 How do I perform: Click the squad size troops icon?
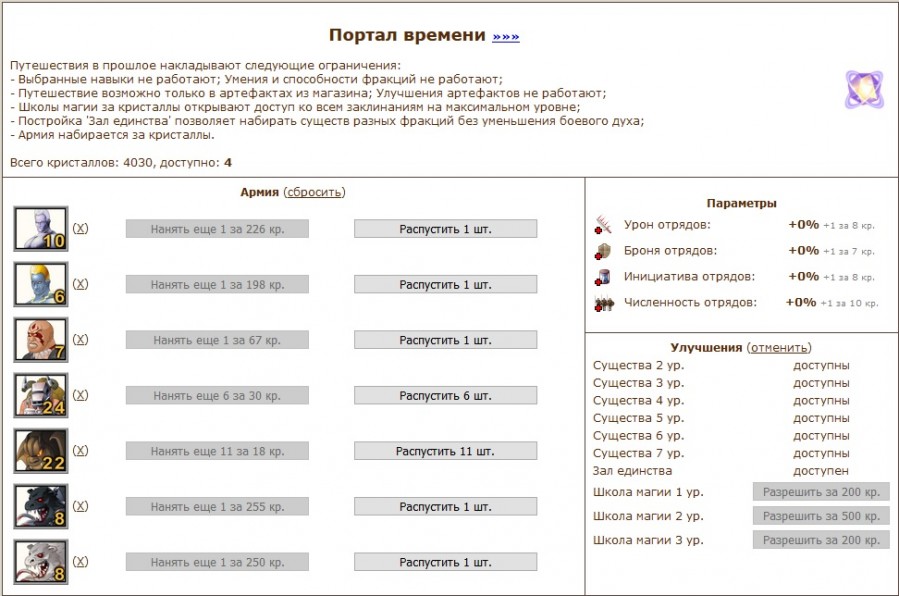pyautogui.click(x=603, y=303)
